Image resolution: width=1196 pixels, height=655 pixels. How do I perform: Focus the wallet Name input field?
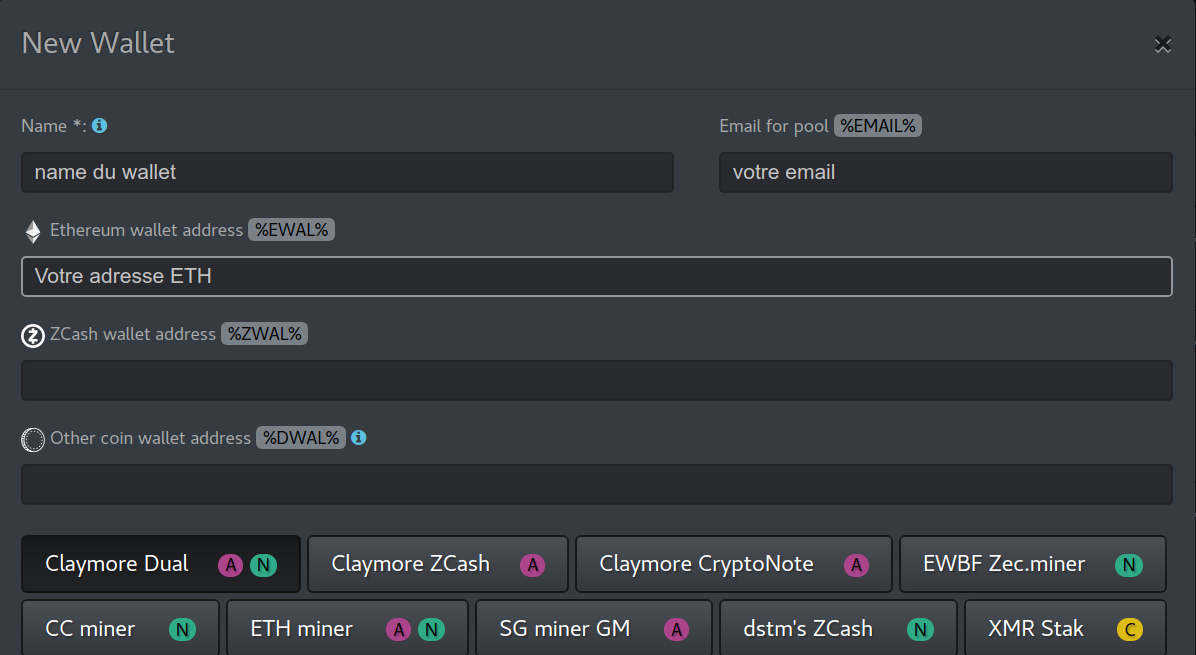347,172
